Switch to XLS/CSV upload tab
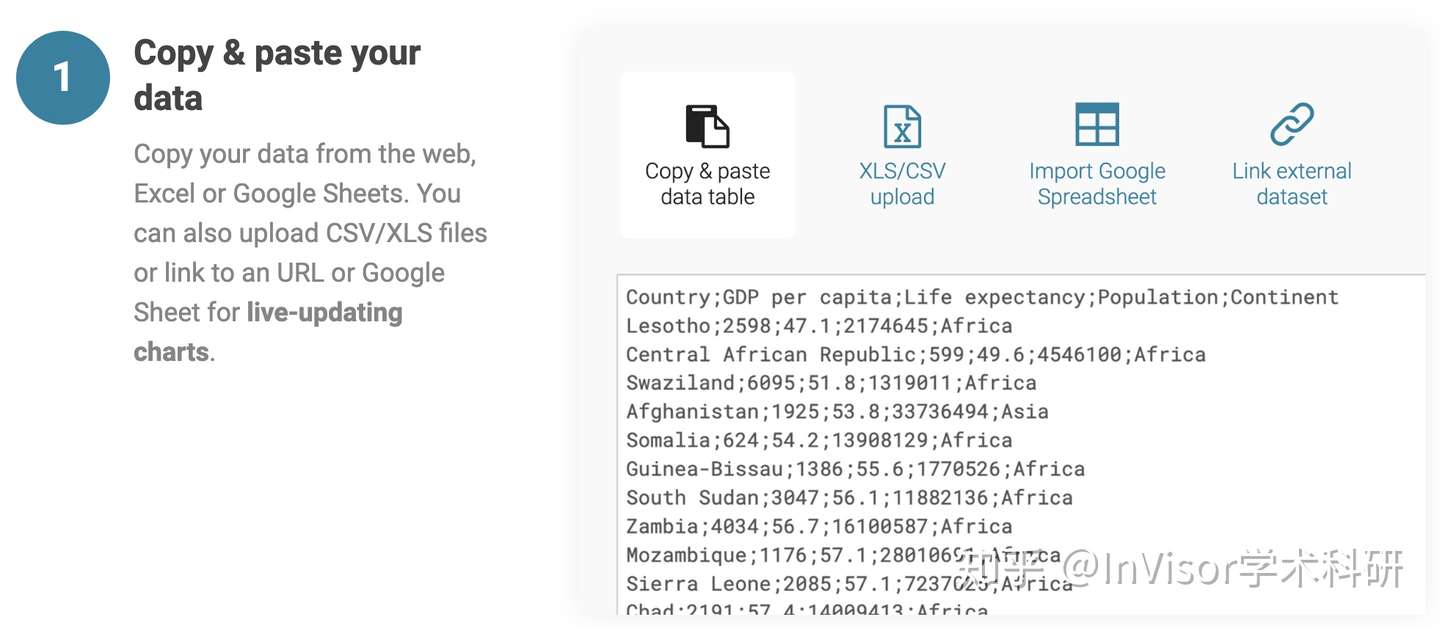Viewport: 1440px width, 628px height. 902,154
